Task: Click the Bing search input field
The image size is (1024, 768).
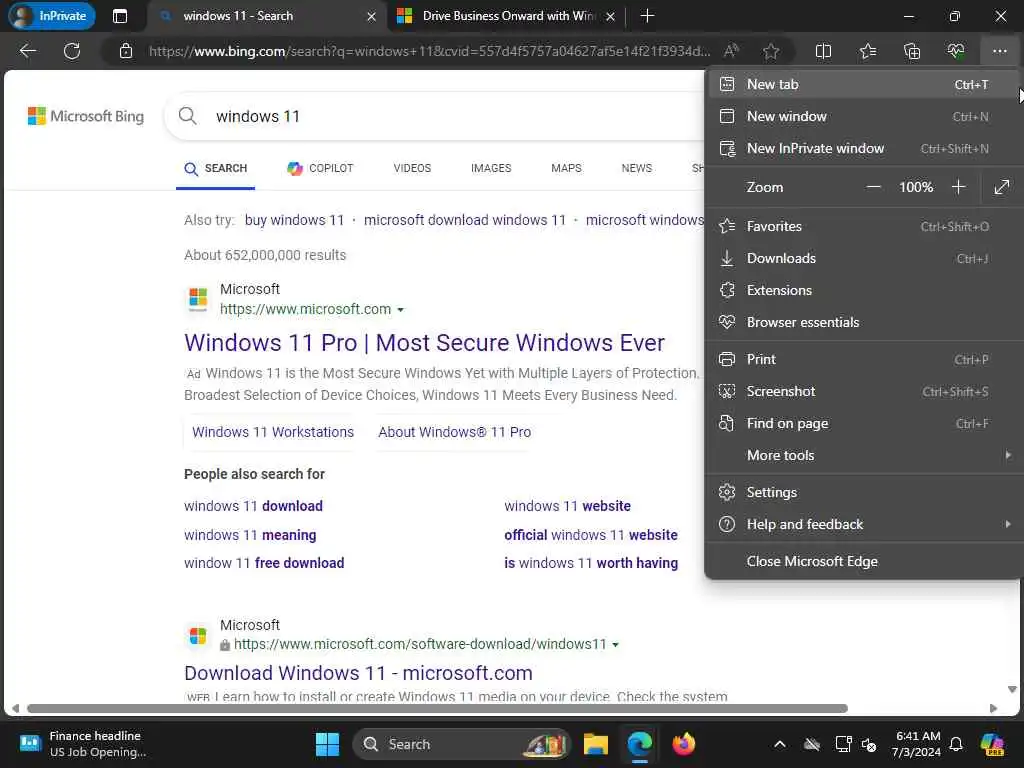Action: pos(434,116)
